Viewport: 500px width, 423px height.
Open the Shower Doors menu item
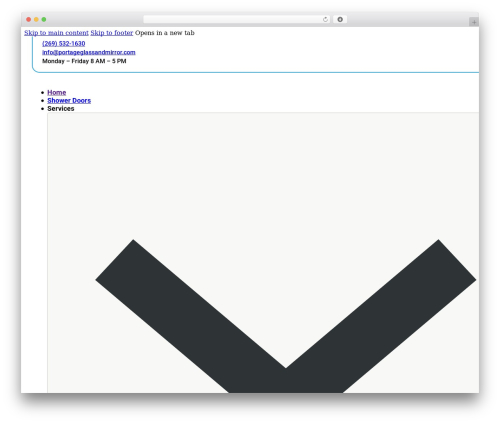pyautogui.click(x=69, y=100)
